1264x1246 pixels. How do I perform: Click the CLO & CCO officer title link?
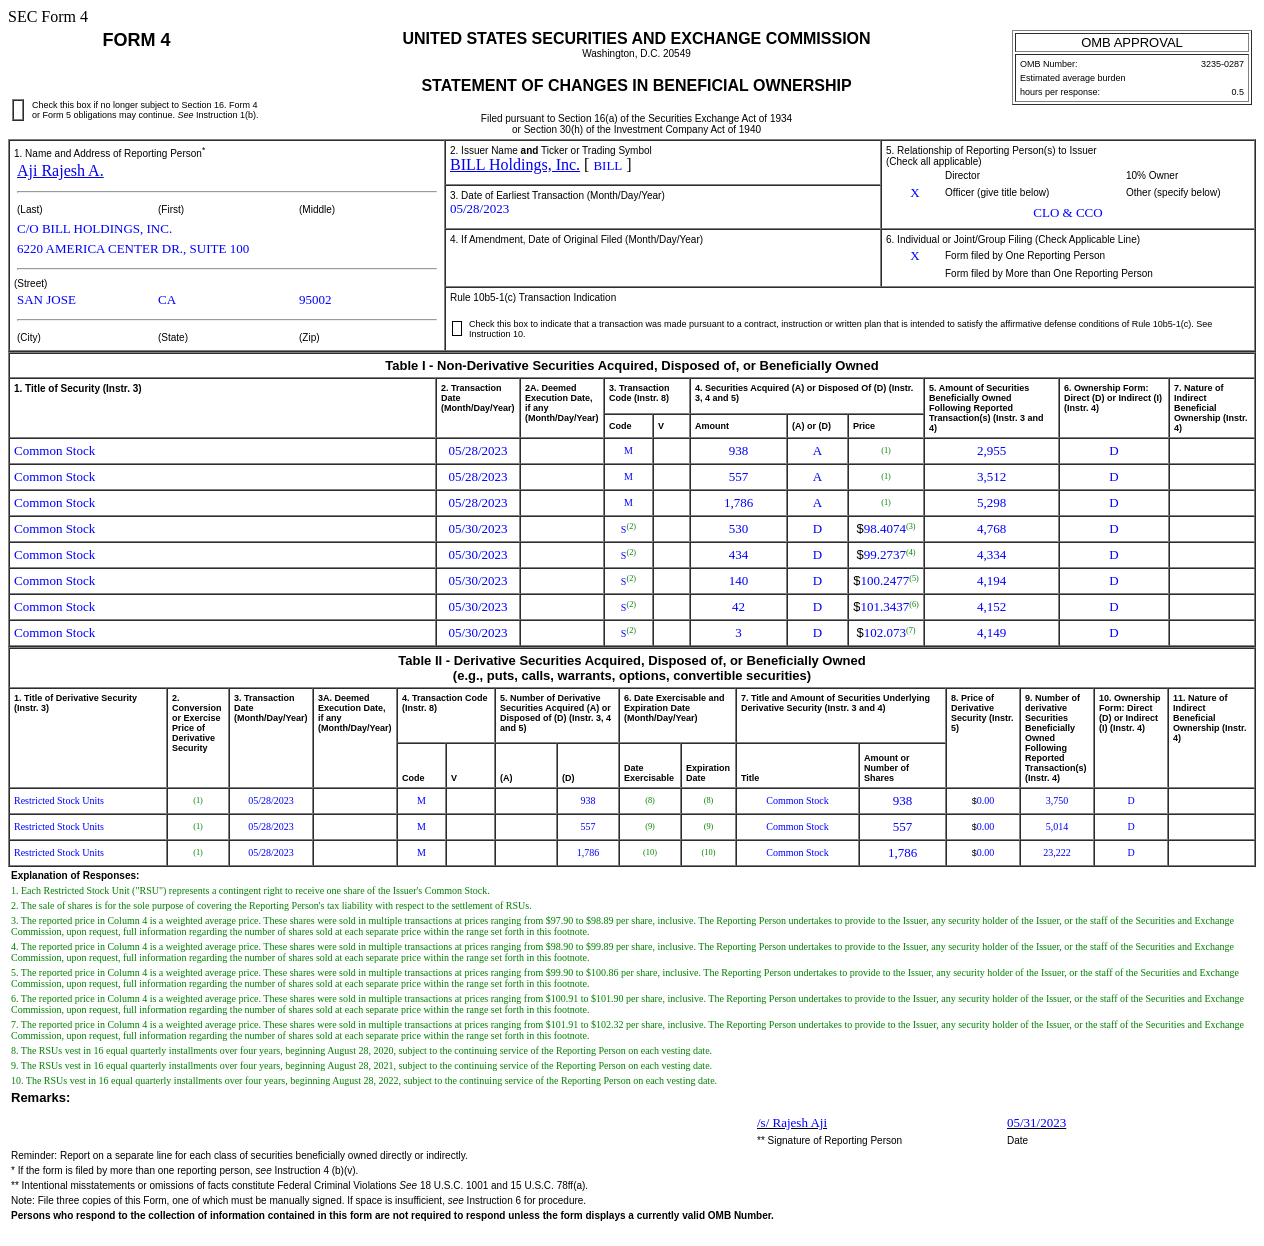pos(1067,212)
